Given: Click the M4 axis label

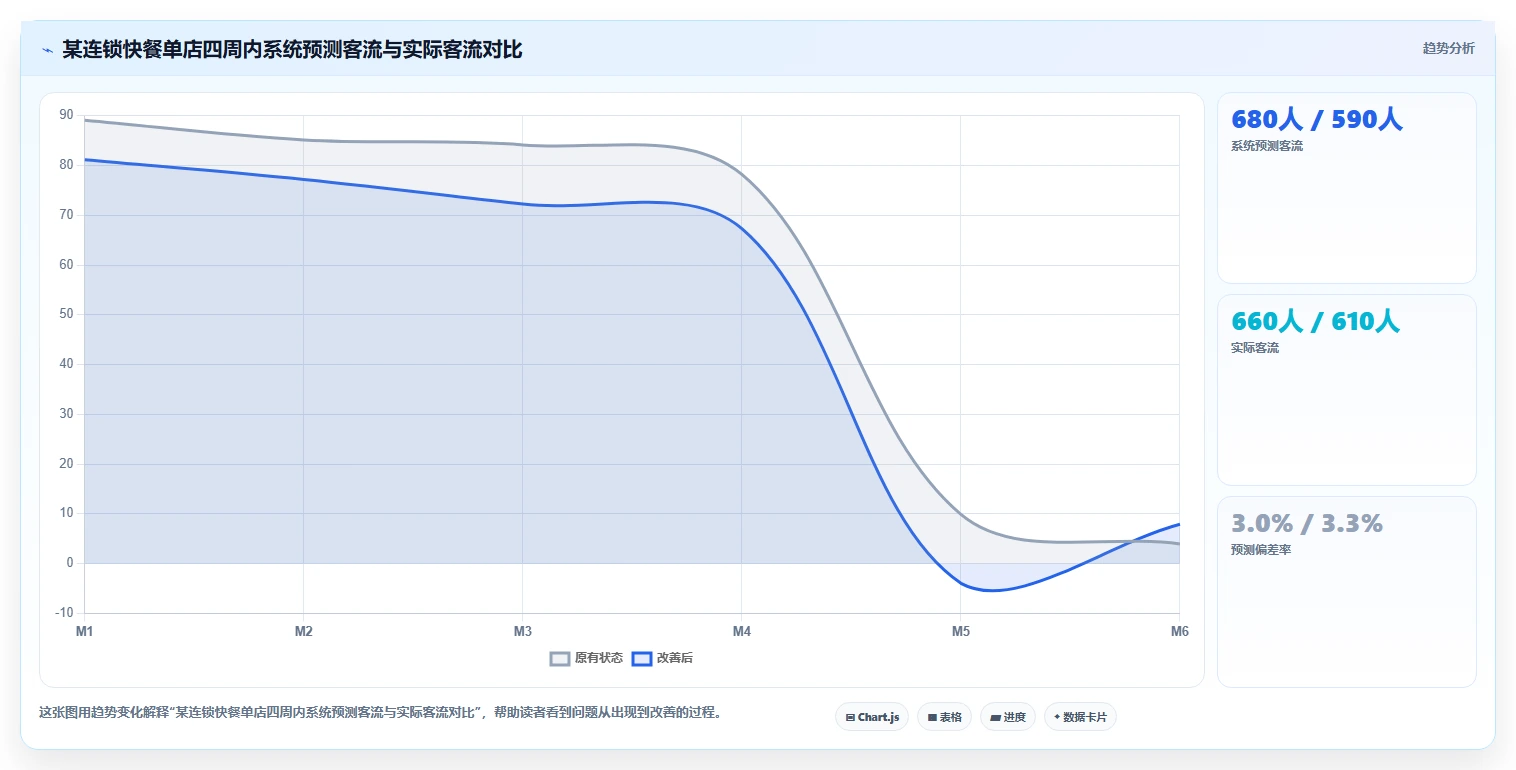Looking at the screenshot, I should coord(741,631).
